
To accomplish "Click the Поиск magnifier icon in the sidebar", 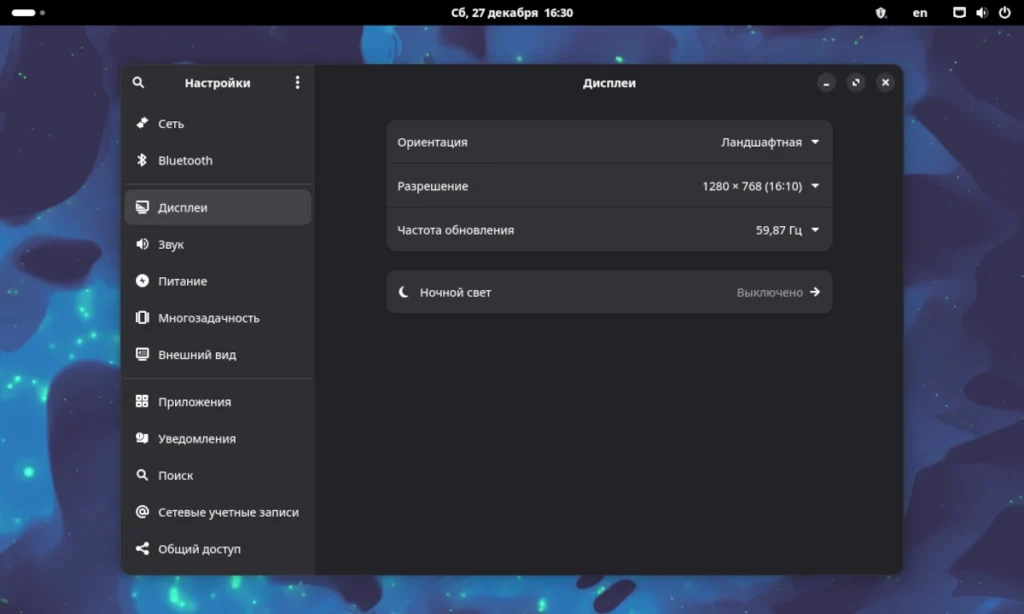I will 142,475.
